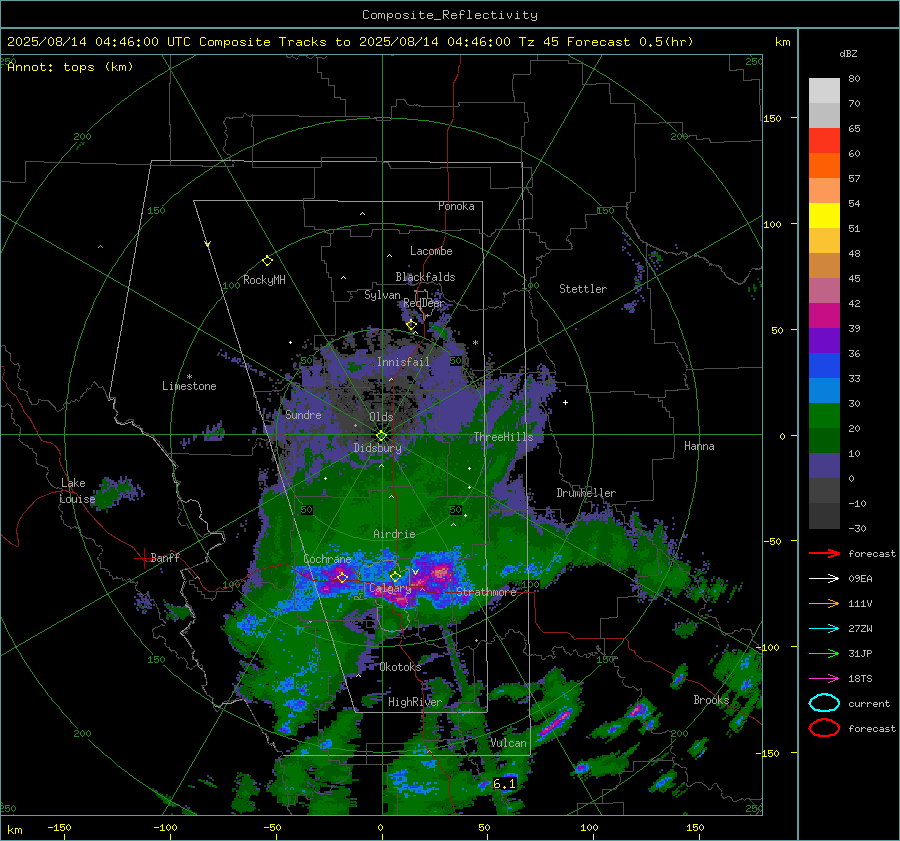
Task: Click the RedDeer city label
Action: tap(424, 303)
